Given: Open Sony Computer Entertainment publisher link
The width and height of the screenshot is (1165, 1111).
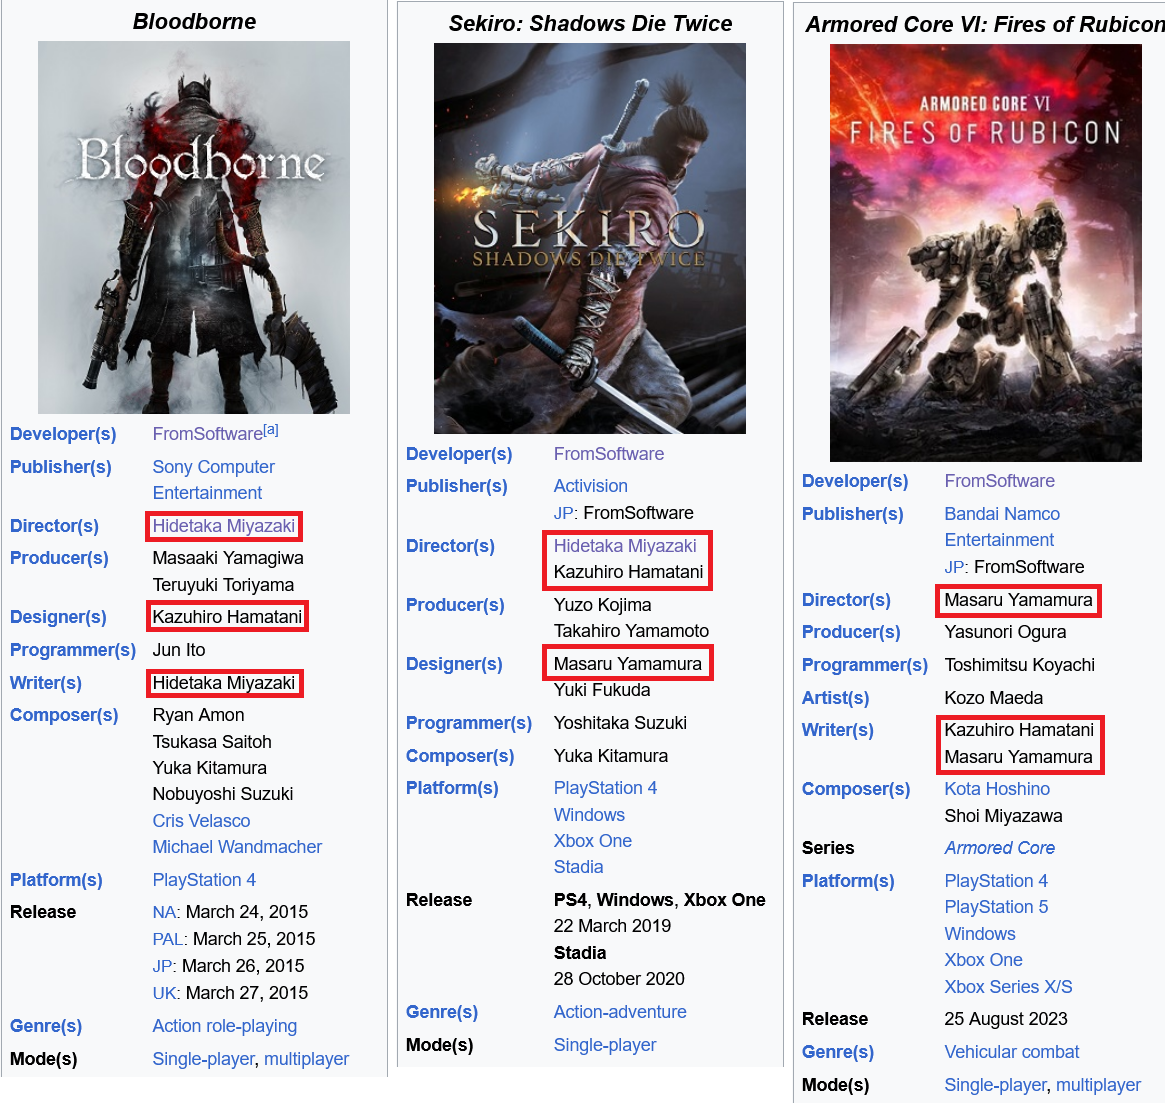Looking at the screenshot, I should pos(213,480).
